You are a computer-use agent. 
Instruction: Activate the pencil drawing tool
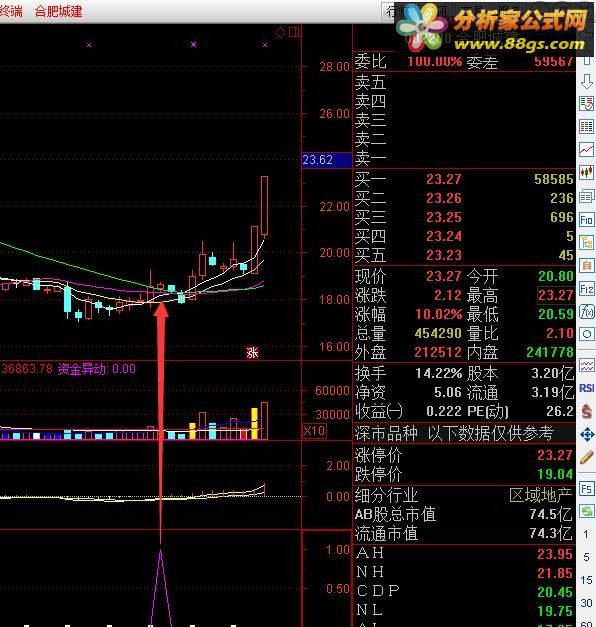[586, 457]
